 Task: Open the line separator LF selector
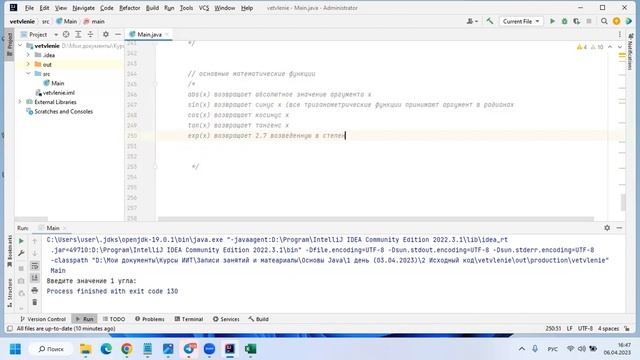click(569, 329)
